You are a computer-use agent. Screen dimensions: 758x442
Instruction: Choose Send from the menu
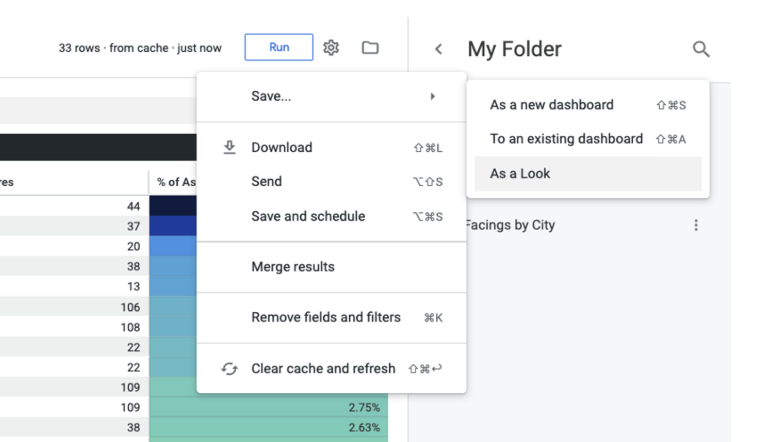point(332,181)
